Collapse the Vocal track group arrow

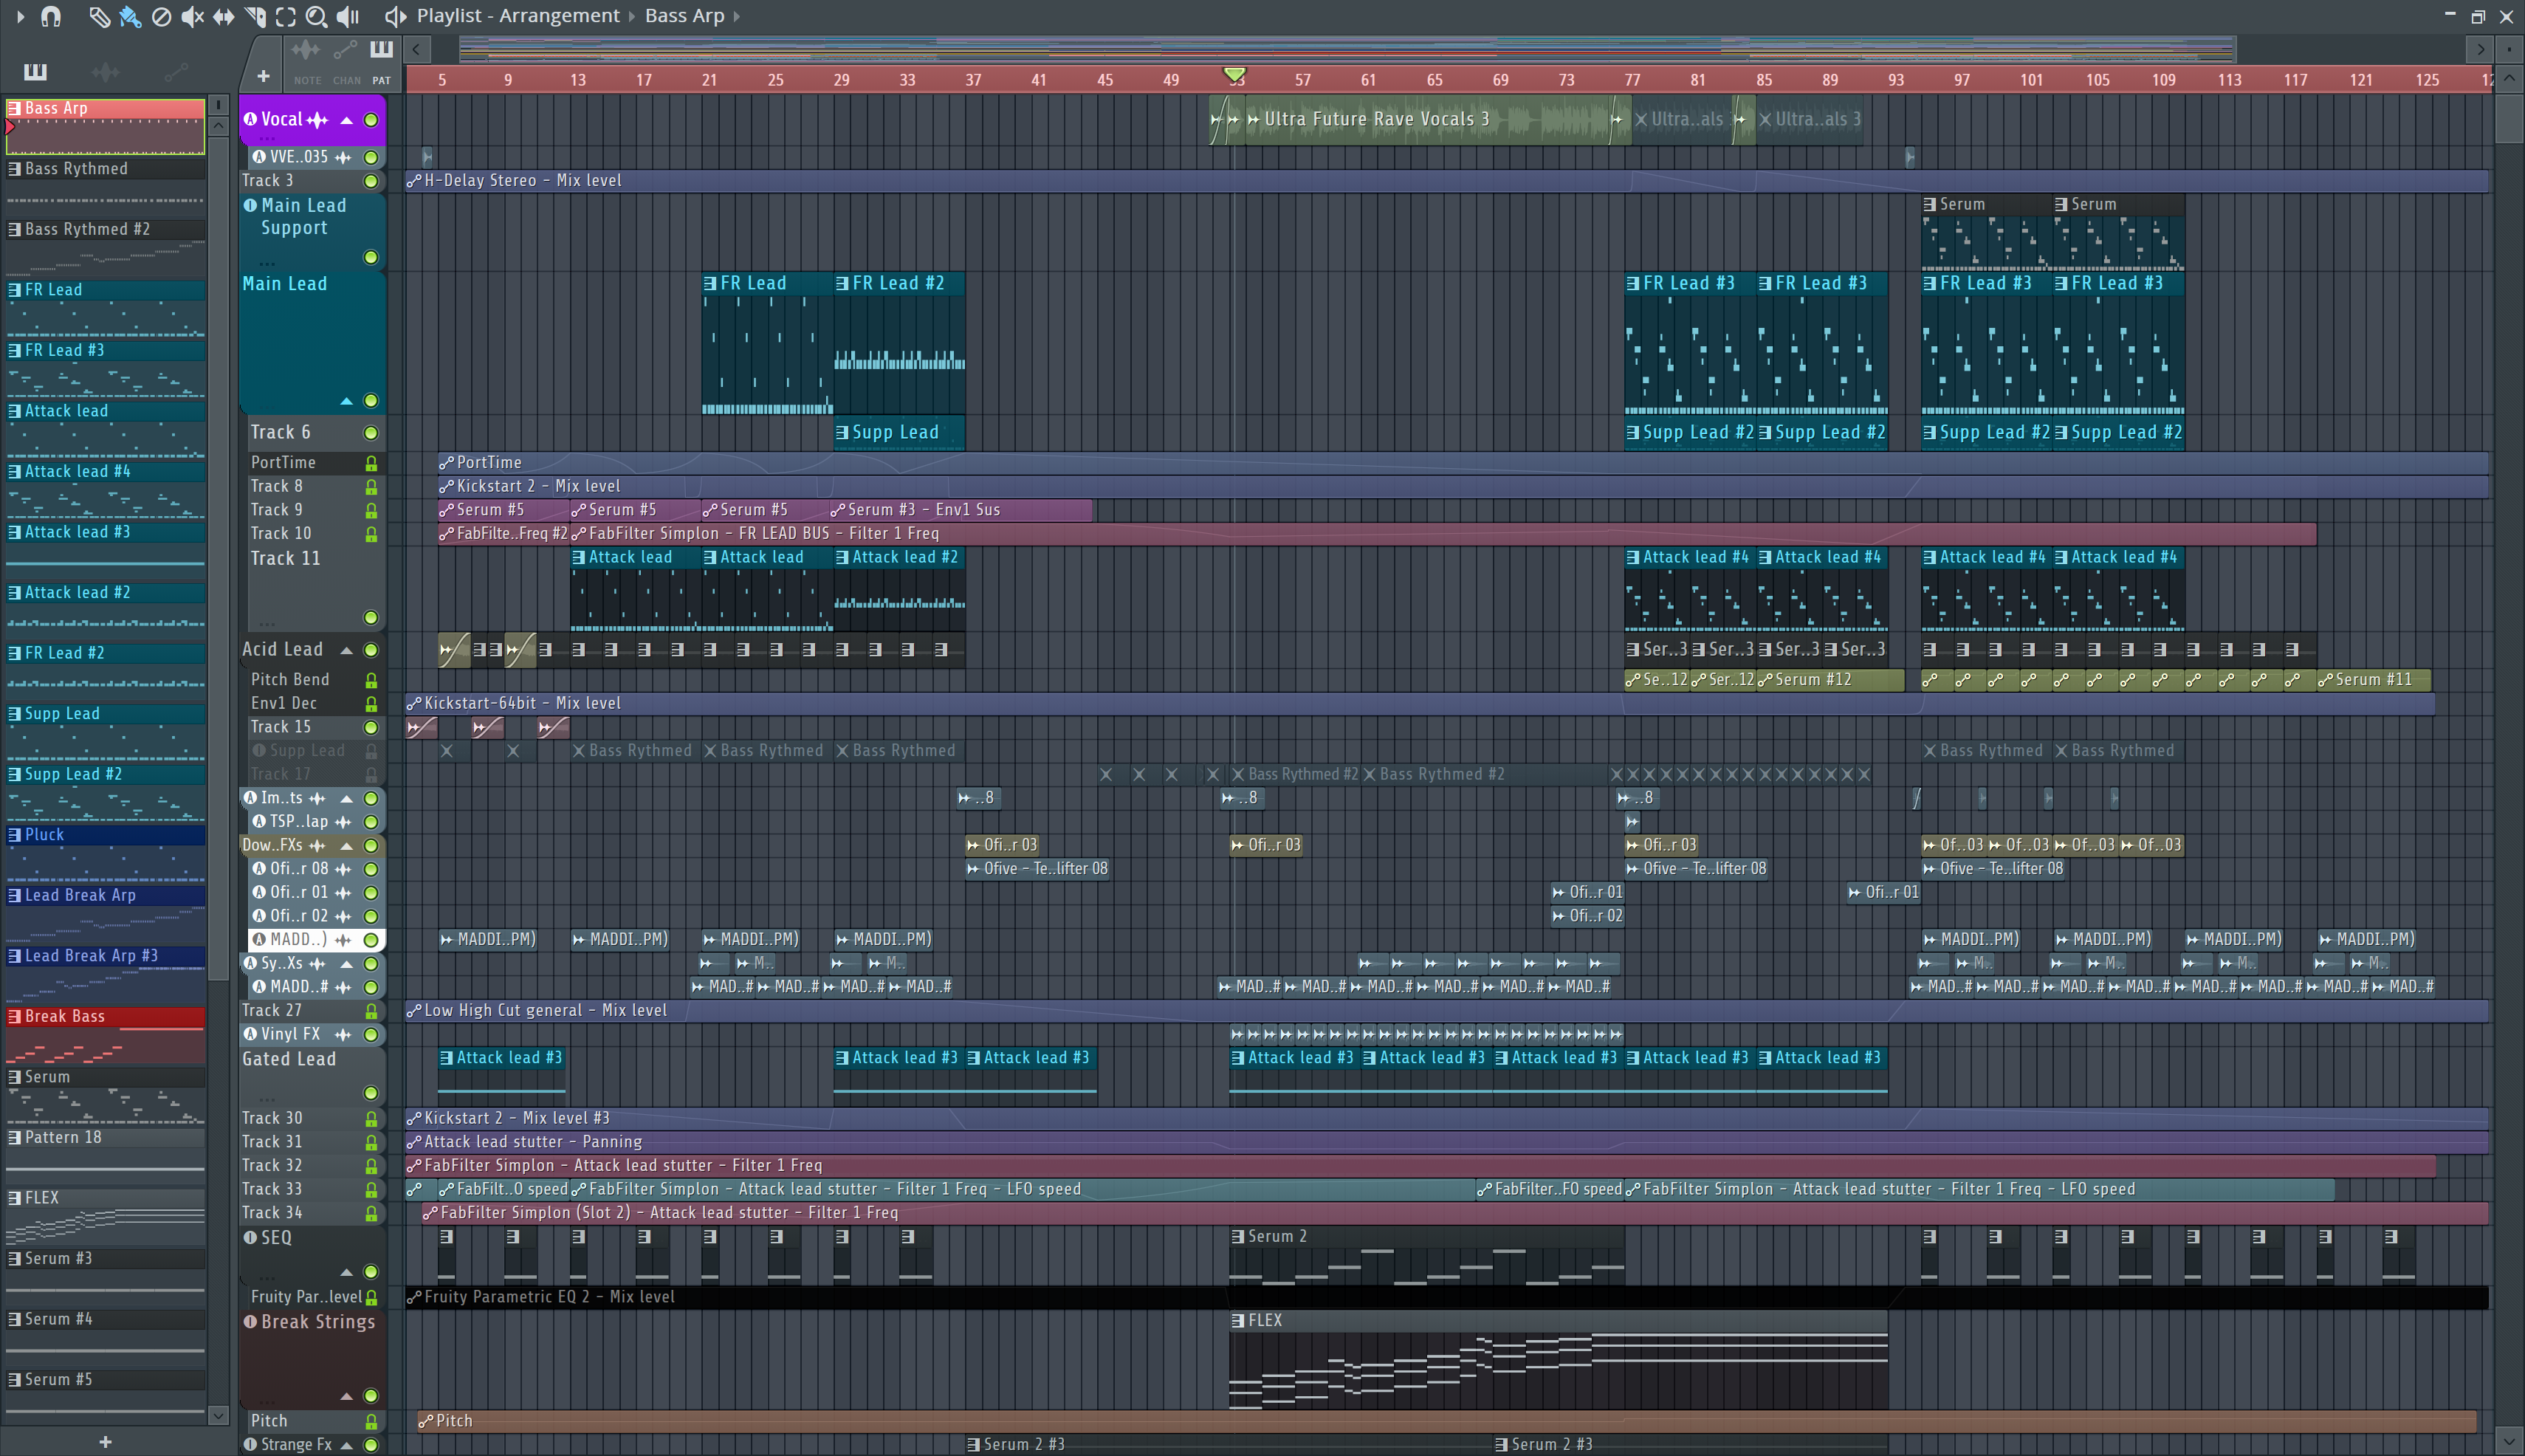point(347,120)
